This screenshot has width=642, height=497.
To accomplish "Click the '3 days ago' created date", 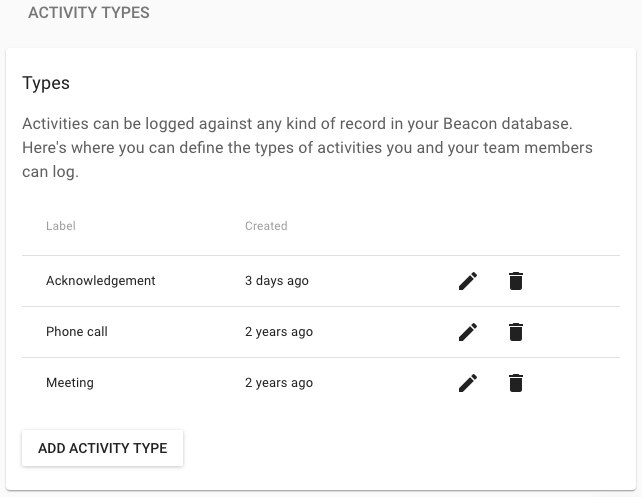I will tap(277, 281).
